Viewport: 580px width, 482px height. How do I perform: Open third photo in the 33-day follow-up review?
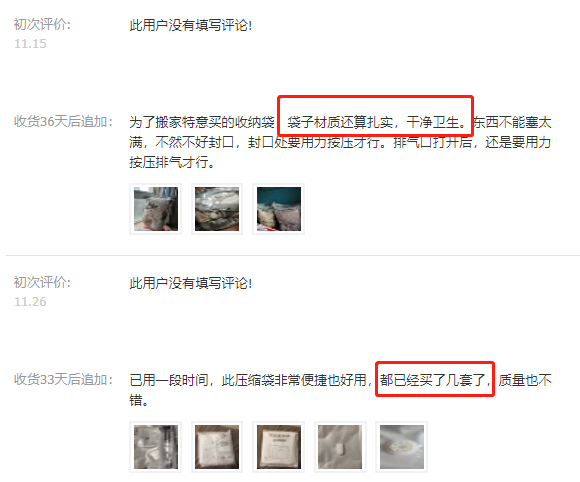279,447
